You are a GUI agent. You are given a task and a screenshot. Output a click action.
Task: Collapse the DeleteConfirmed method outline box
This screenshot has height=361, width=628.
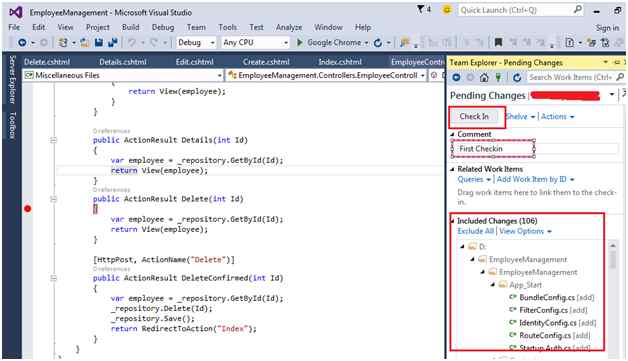pos(53,278)
